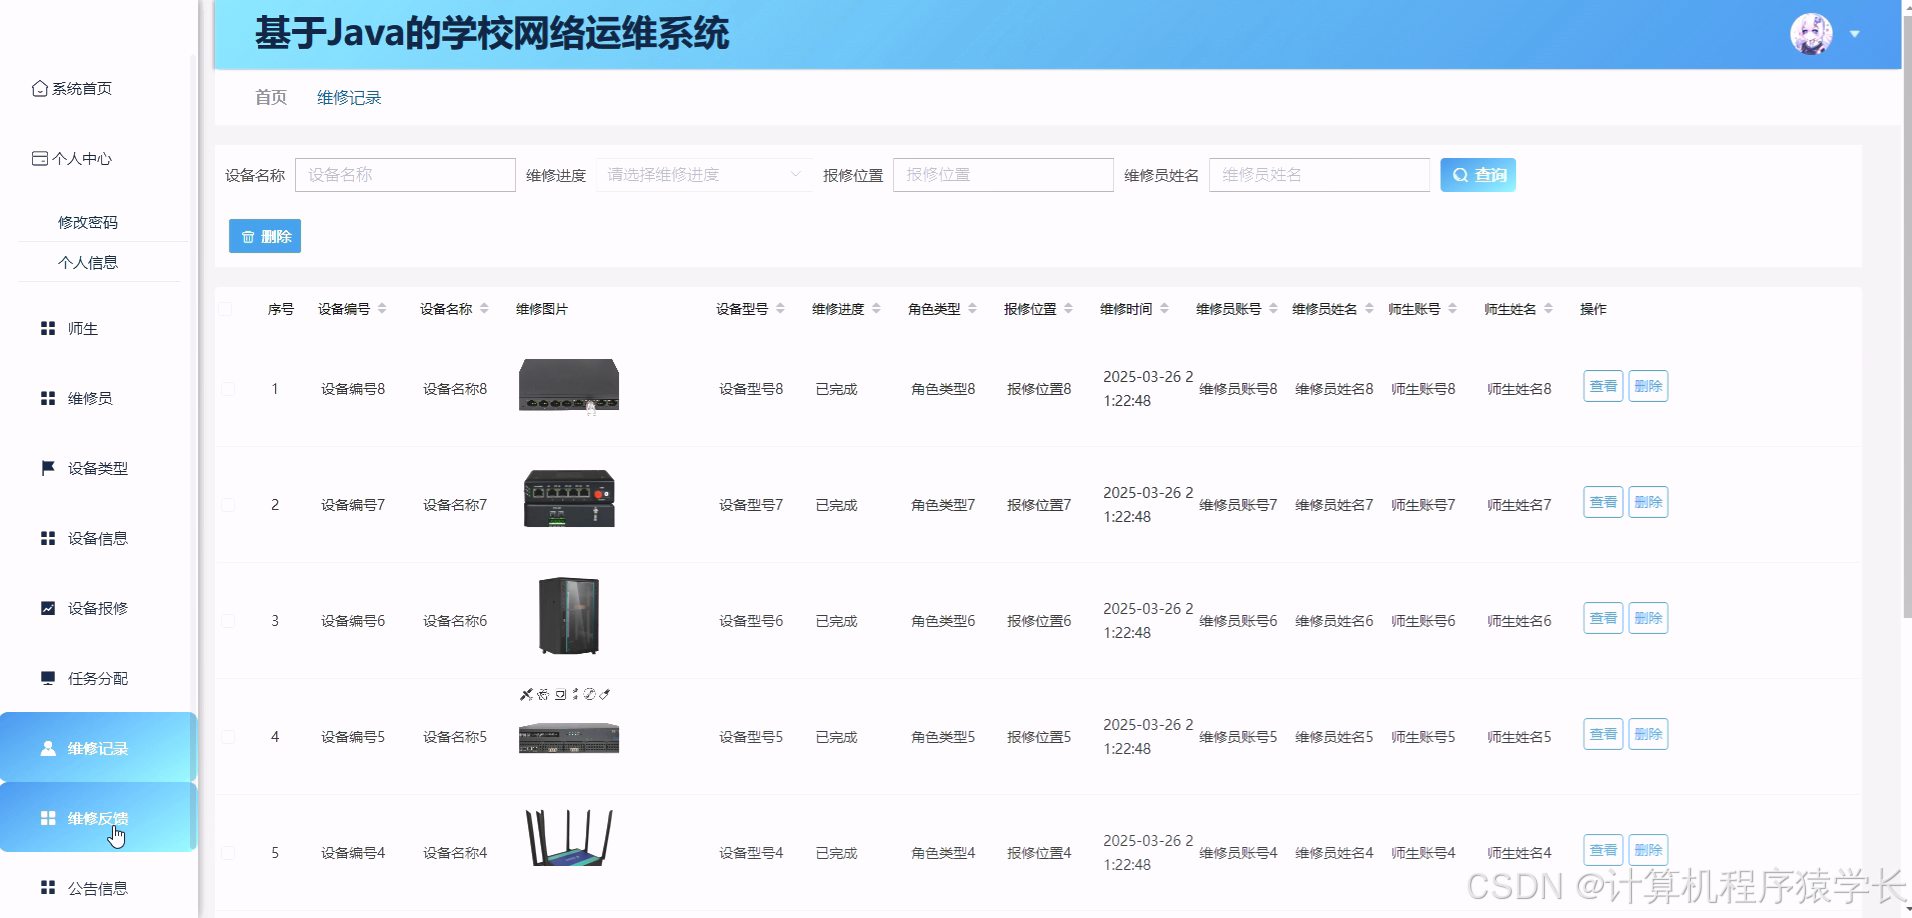Open the 请选择维修进度 dropdown

(x=703, y=174)
